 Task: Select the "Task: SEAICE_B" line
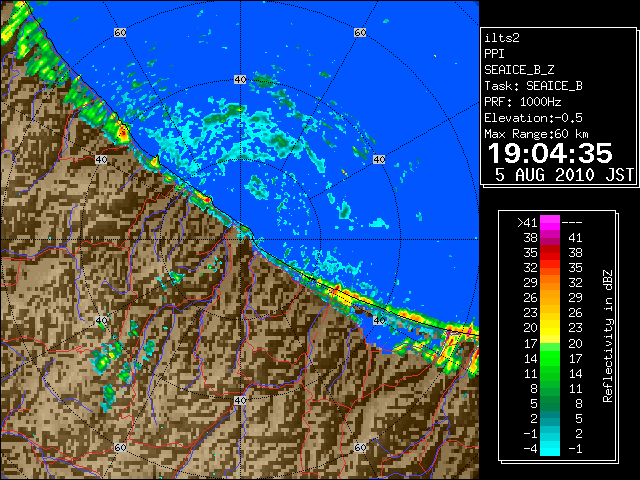[533, 86]
